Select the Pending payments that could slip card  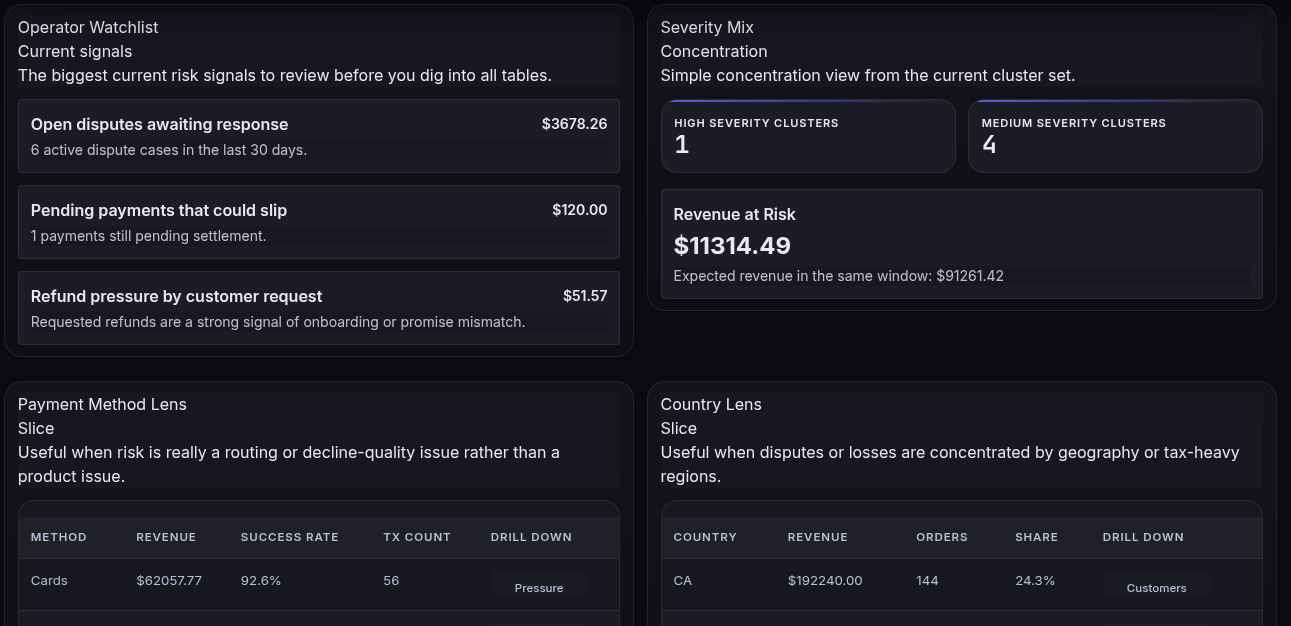click(319, 222)
